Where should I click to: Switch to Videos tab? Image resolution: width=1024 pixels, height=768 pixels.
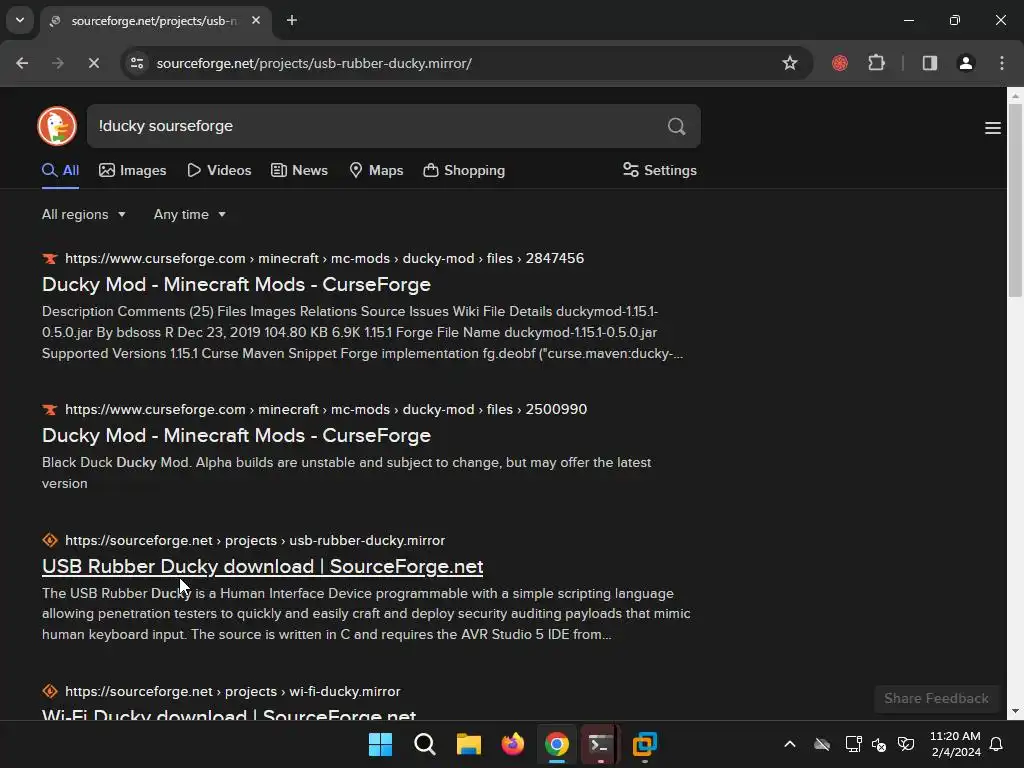pos(219,170)
